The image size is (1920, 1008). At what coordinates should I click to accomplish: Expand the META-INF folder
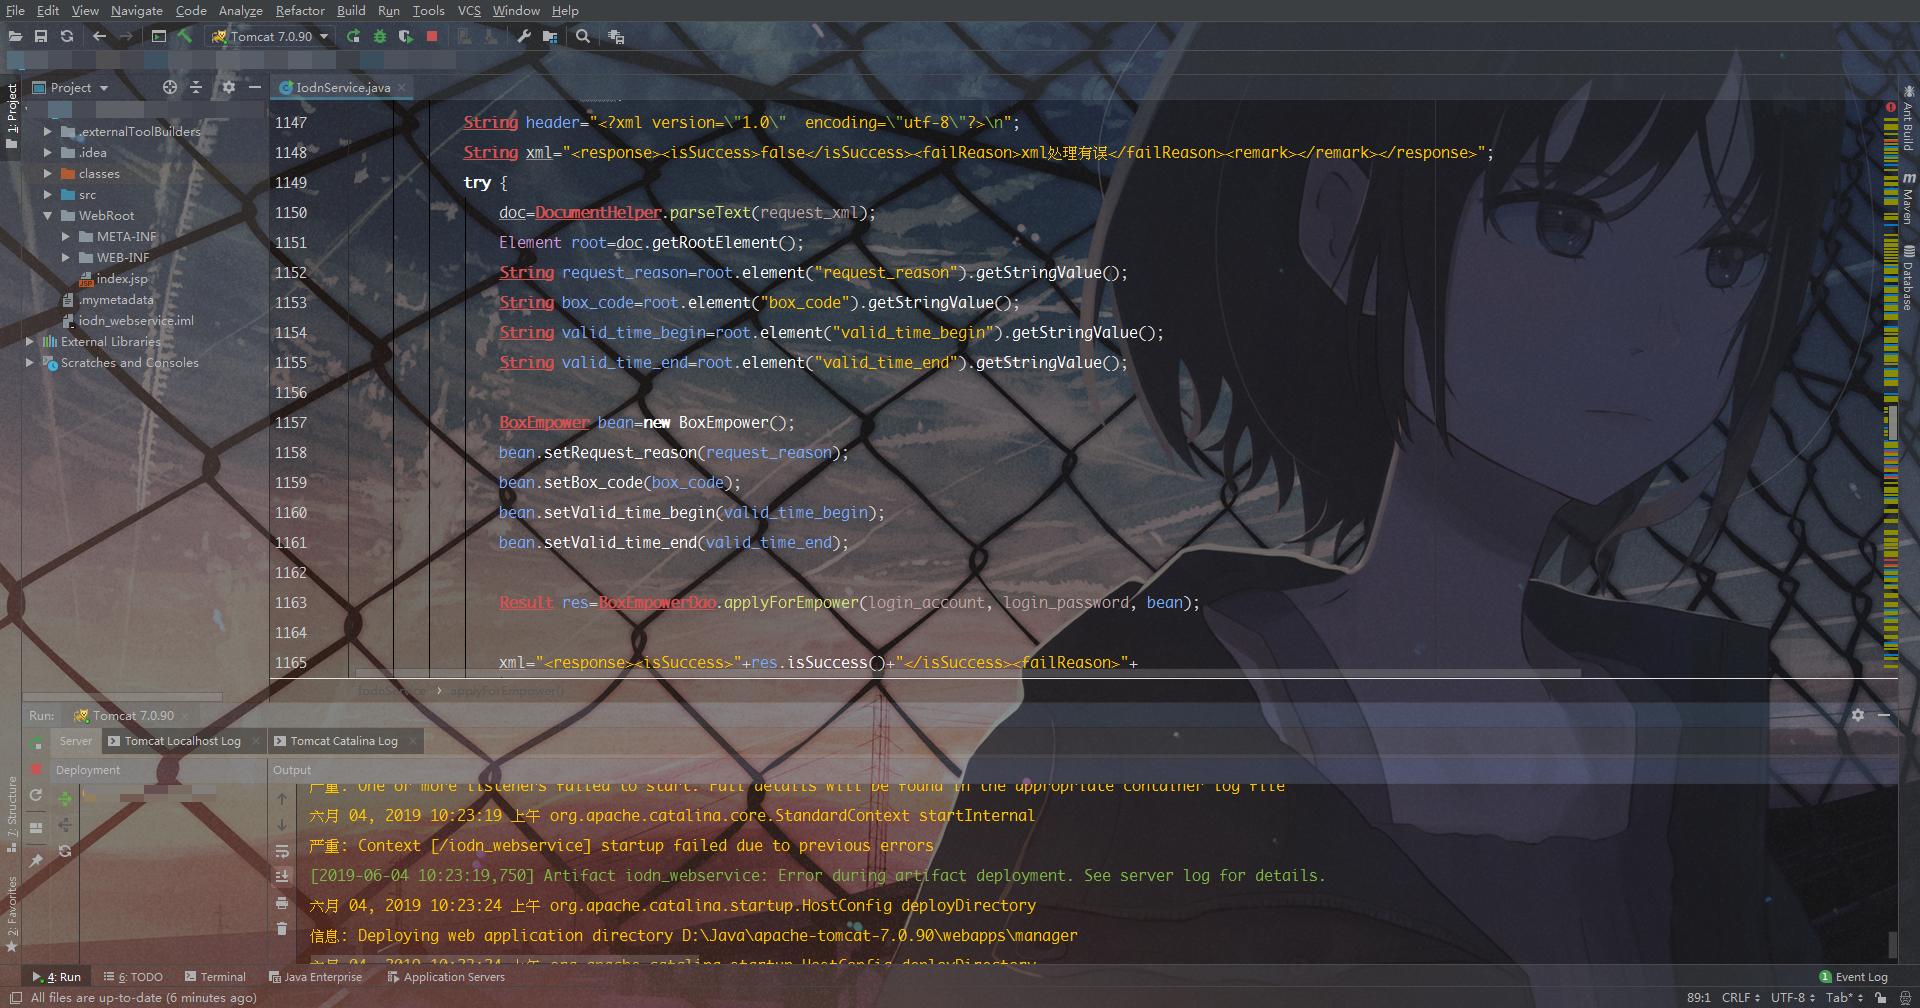point(65,236)
